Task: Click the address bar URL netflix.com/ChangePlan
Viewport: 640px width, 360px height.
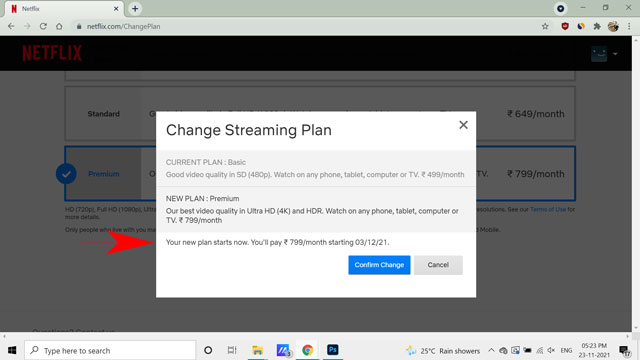Action: [123, 27]
